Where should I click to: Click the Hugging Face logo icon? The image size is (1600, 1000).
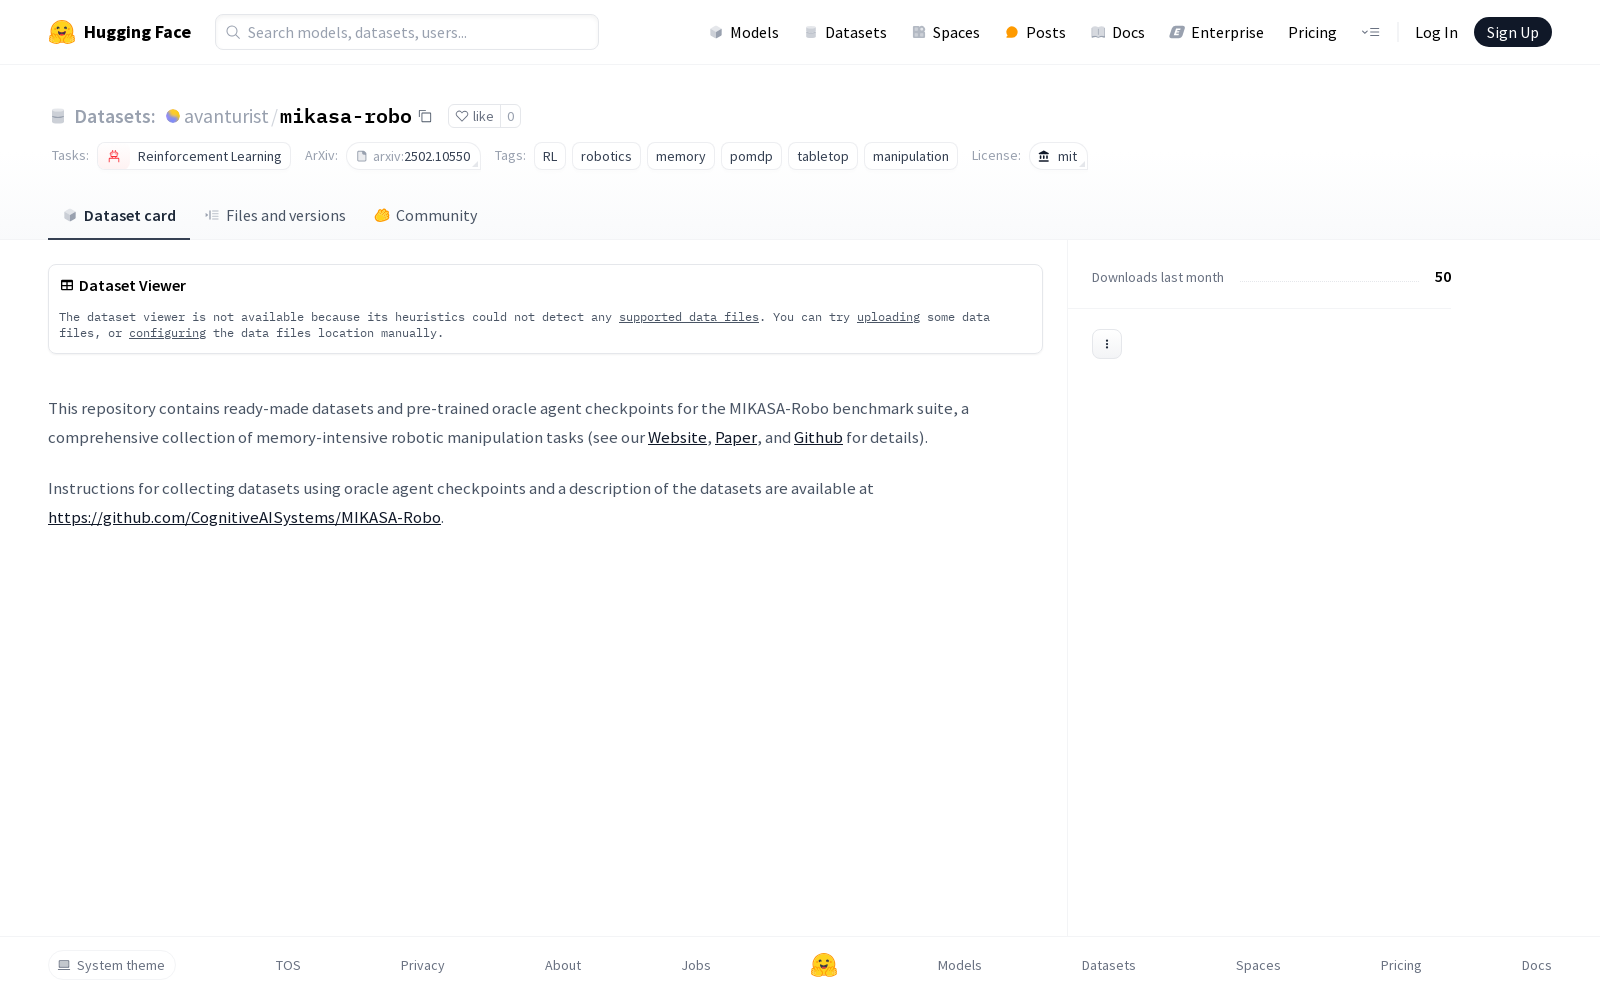coord(62,32)
